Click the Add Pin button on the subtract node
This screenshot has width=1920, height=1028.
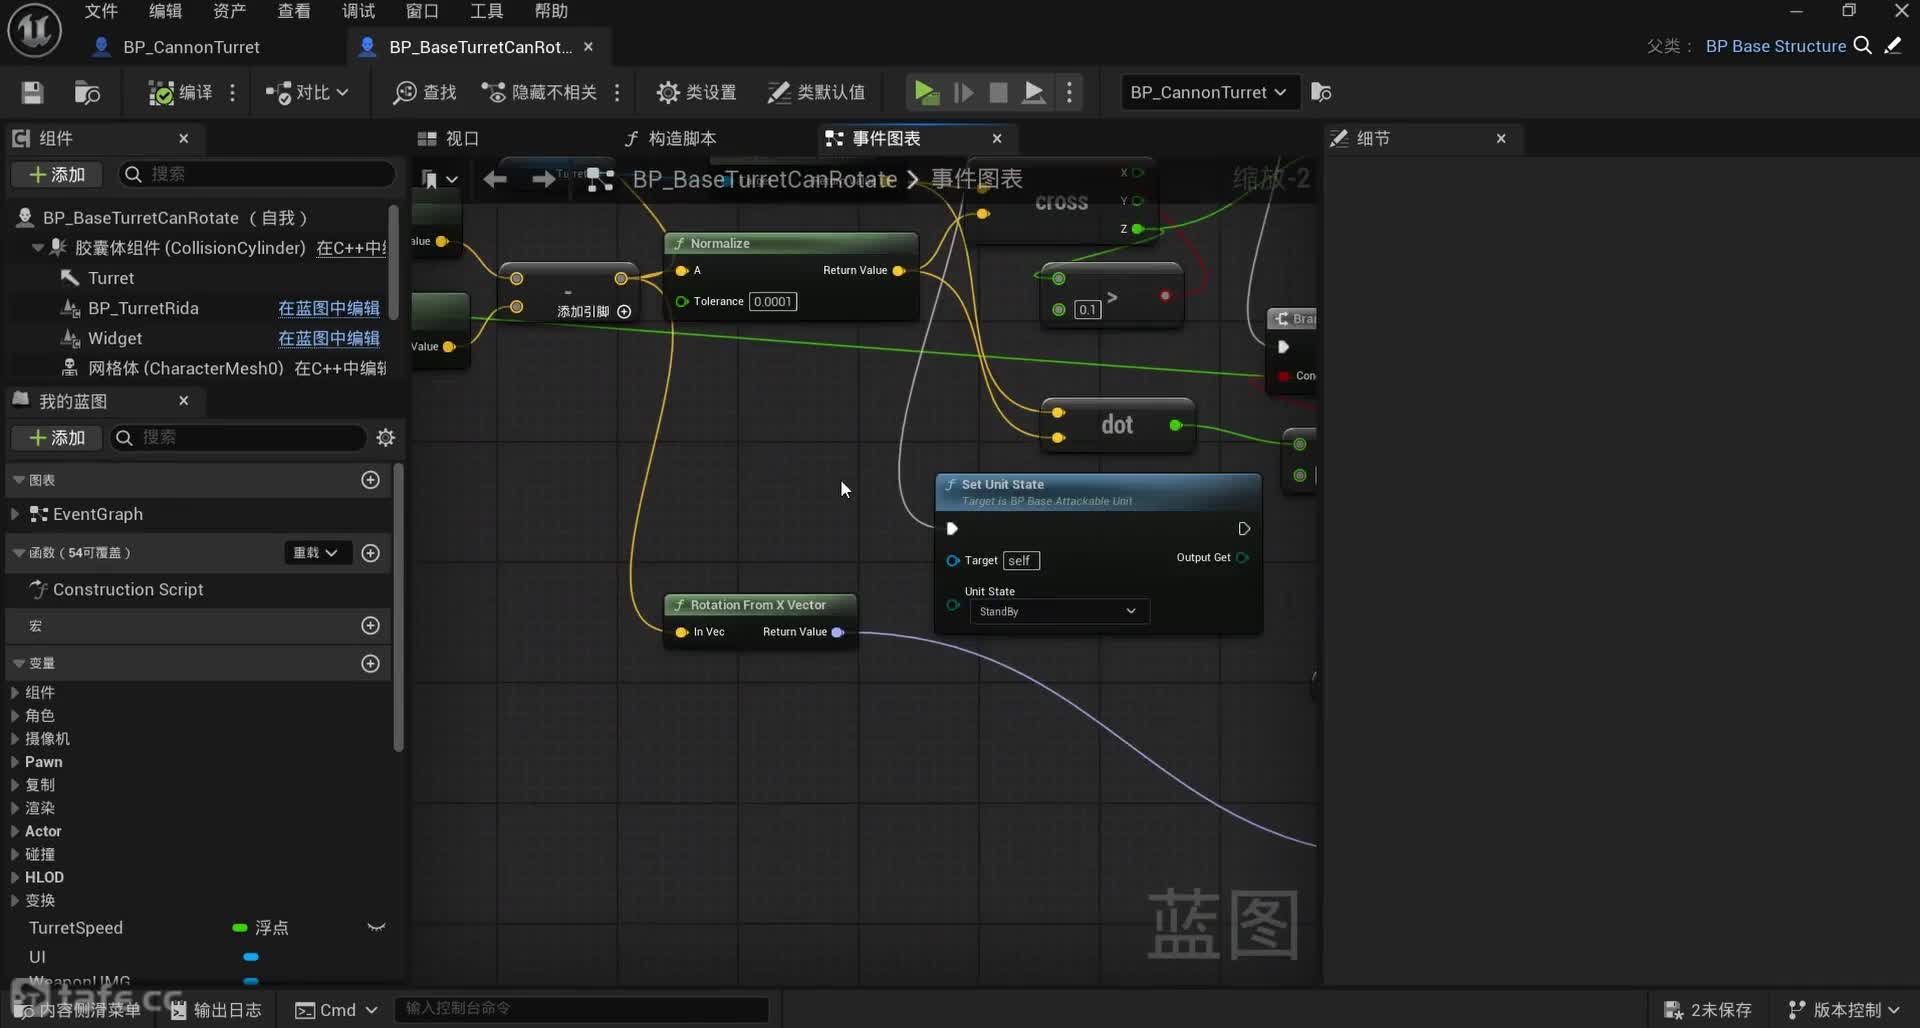(623, 312)
